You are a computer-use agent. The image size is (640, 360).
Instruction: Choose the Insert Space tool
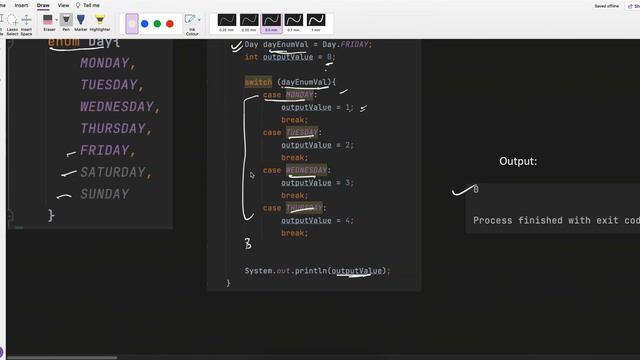(27, 24)
